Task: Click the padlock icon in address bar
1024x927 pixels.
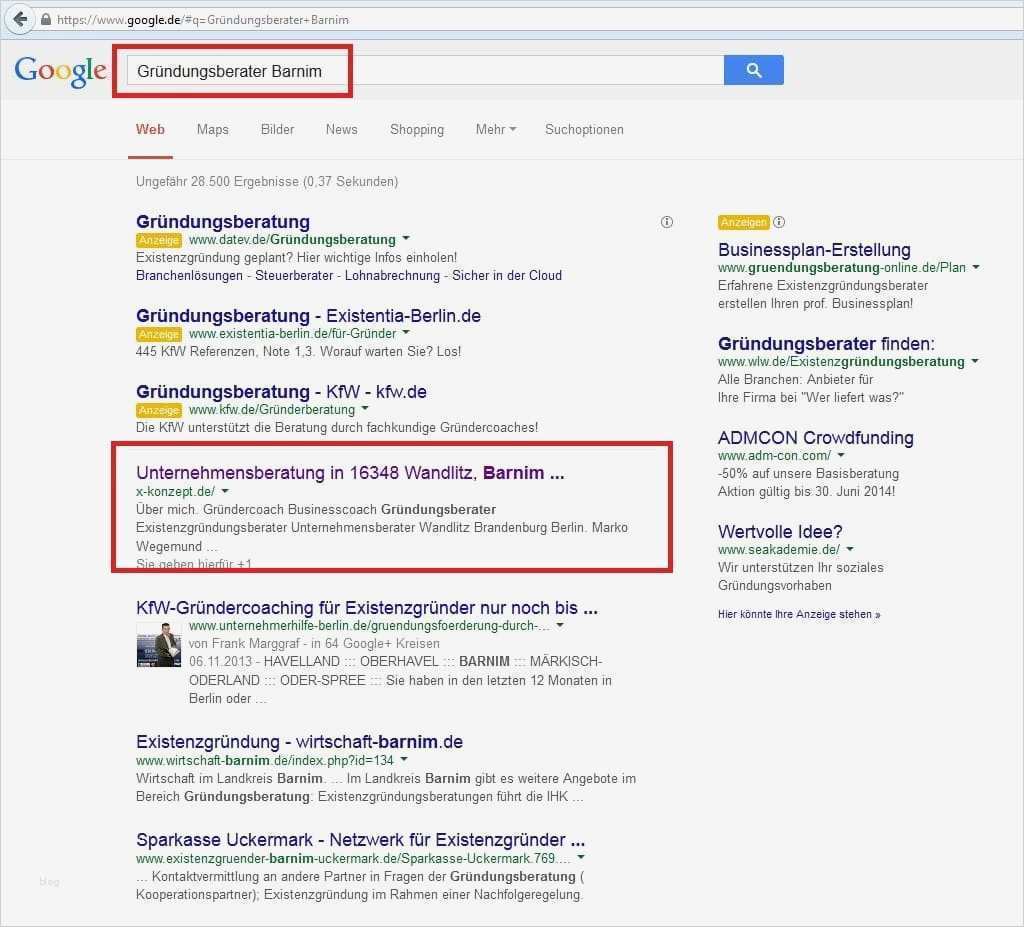Action: (x=46, y=20)
